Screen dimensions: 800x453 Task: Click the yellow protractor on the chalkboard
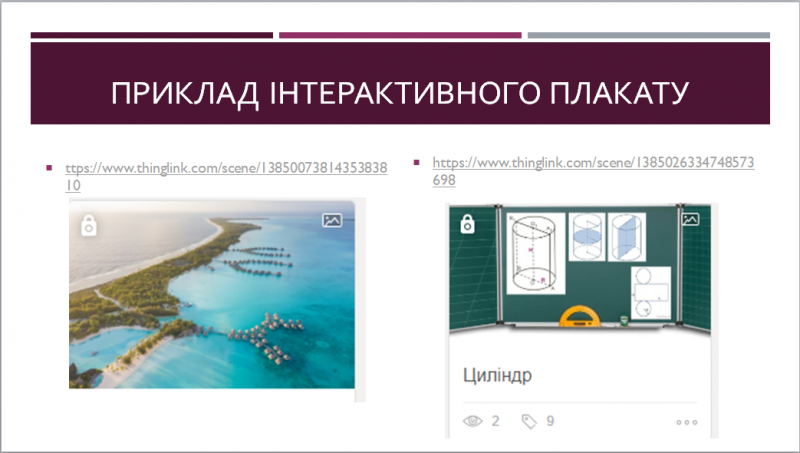click(x=580, y=316)
